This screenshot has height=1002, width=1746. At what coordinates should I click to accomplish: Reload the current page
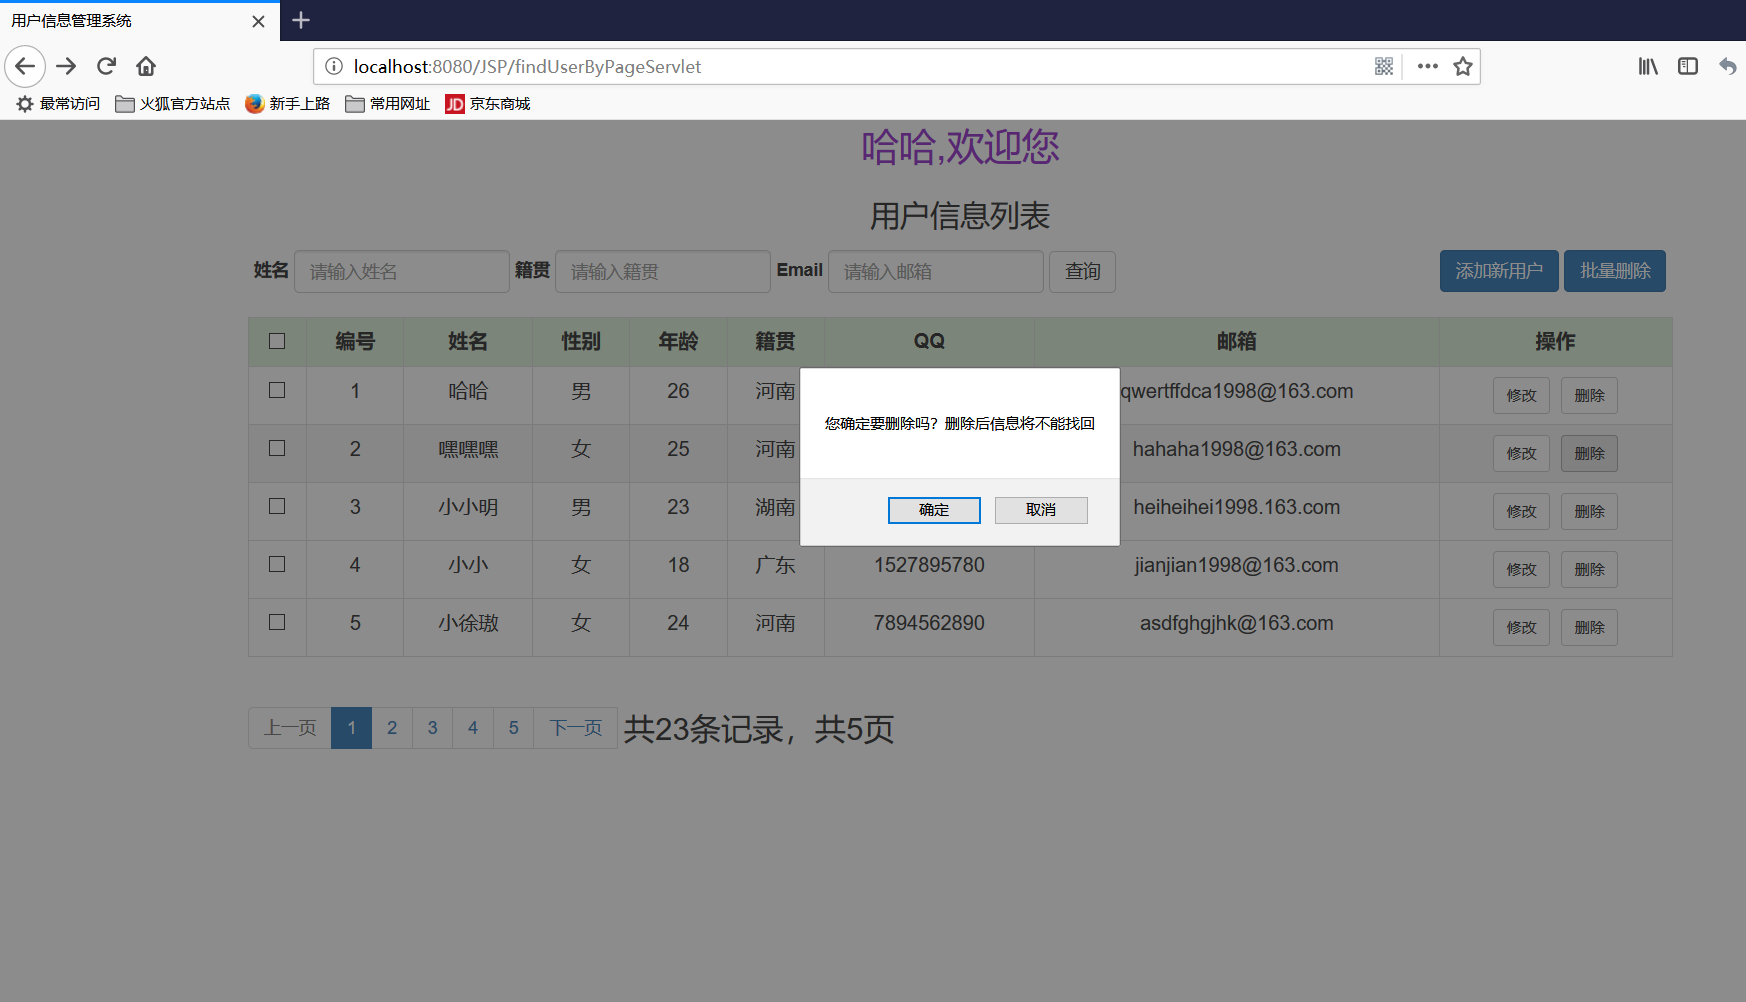pyautogui.click(x=106, y=66)
